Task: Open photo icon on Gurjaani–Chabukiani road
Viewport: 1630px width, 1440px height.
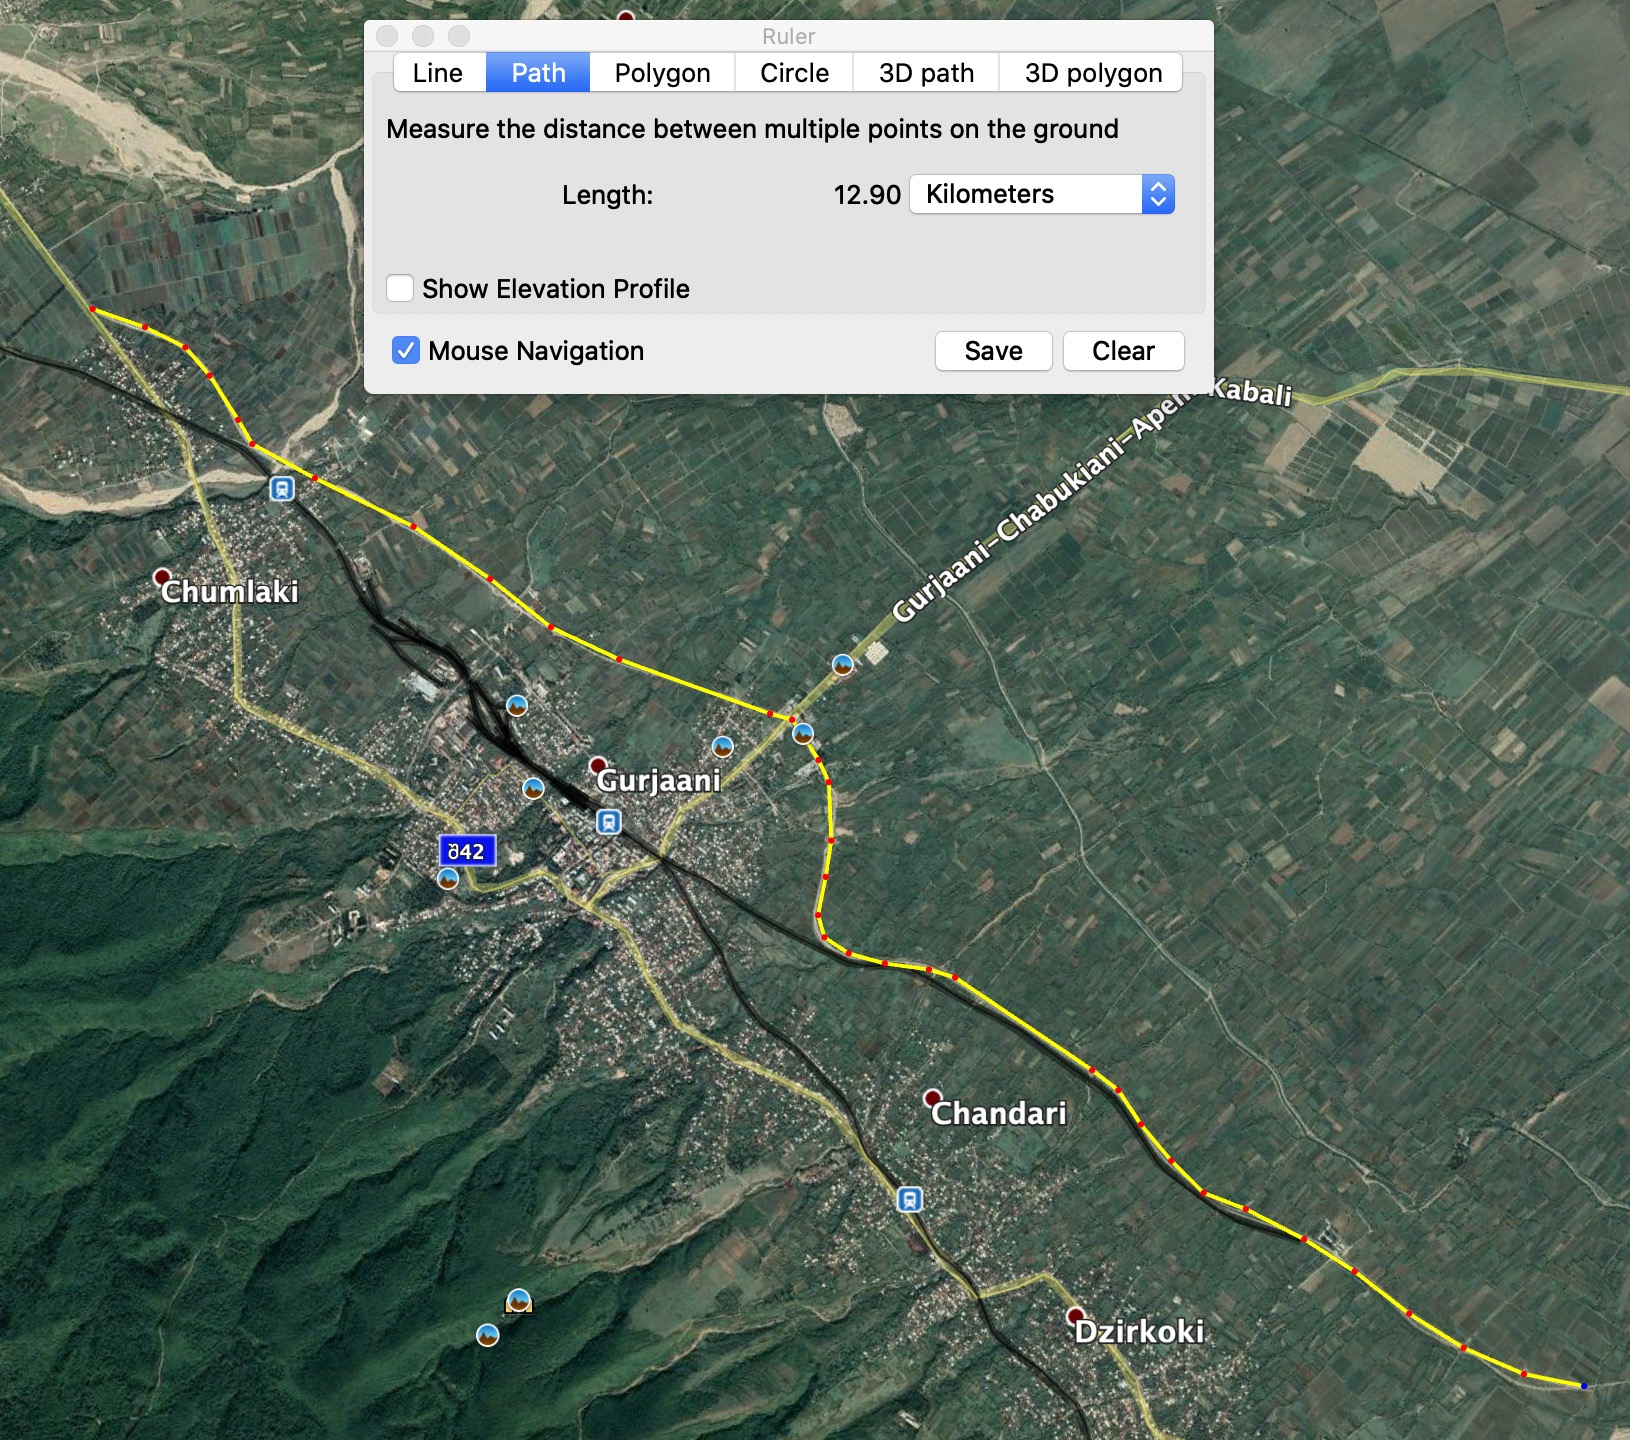Action: (x=843, y=664)
